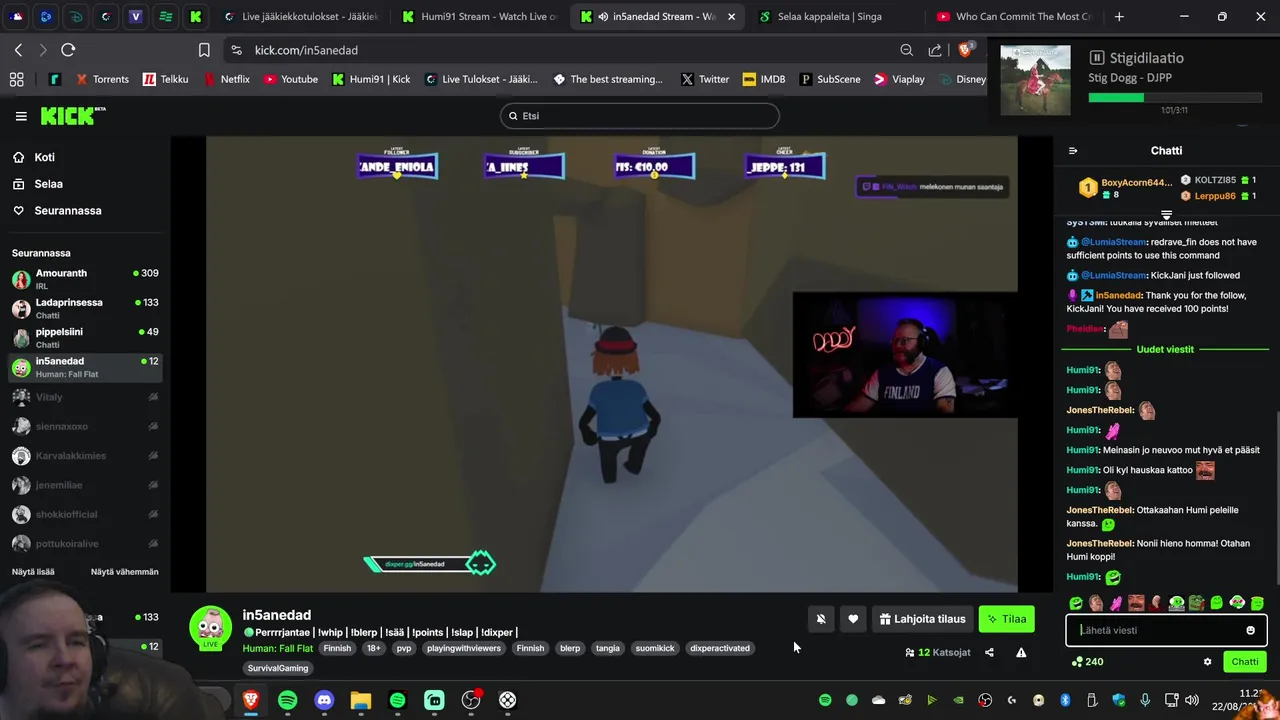Follow the channel with the heart icon
The height and width of the screenshot is (720, 1280).
pyautogui.click(x=853, y=619)
